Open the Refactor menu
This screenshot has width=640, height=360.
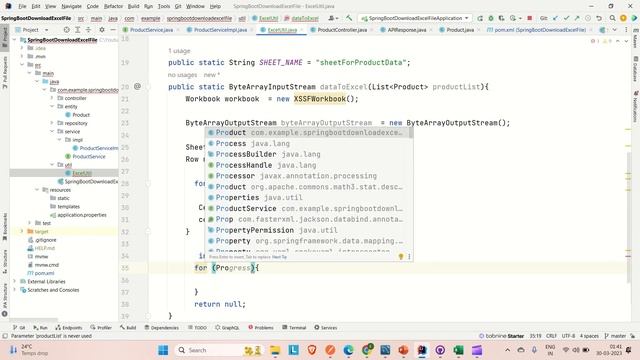coord(113,6)
